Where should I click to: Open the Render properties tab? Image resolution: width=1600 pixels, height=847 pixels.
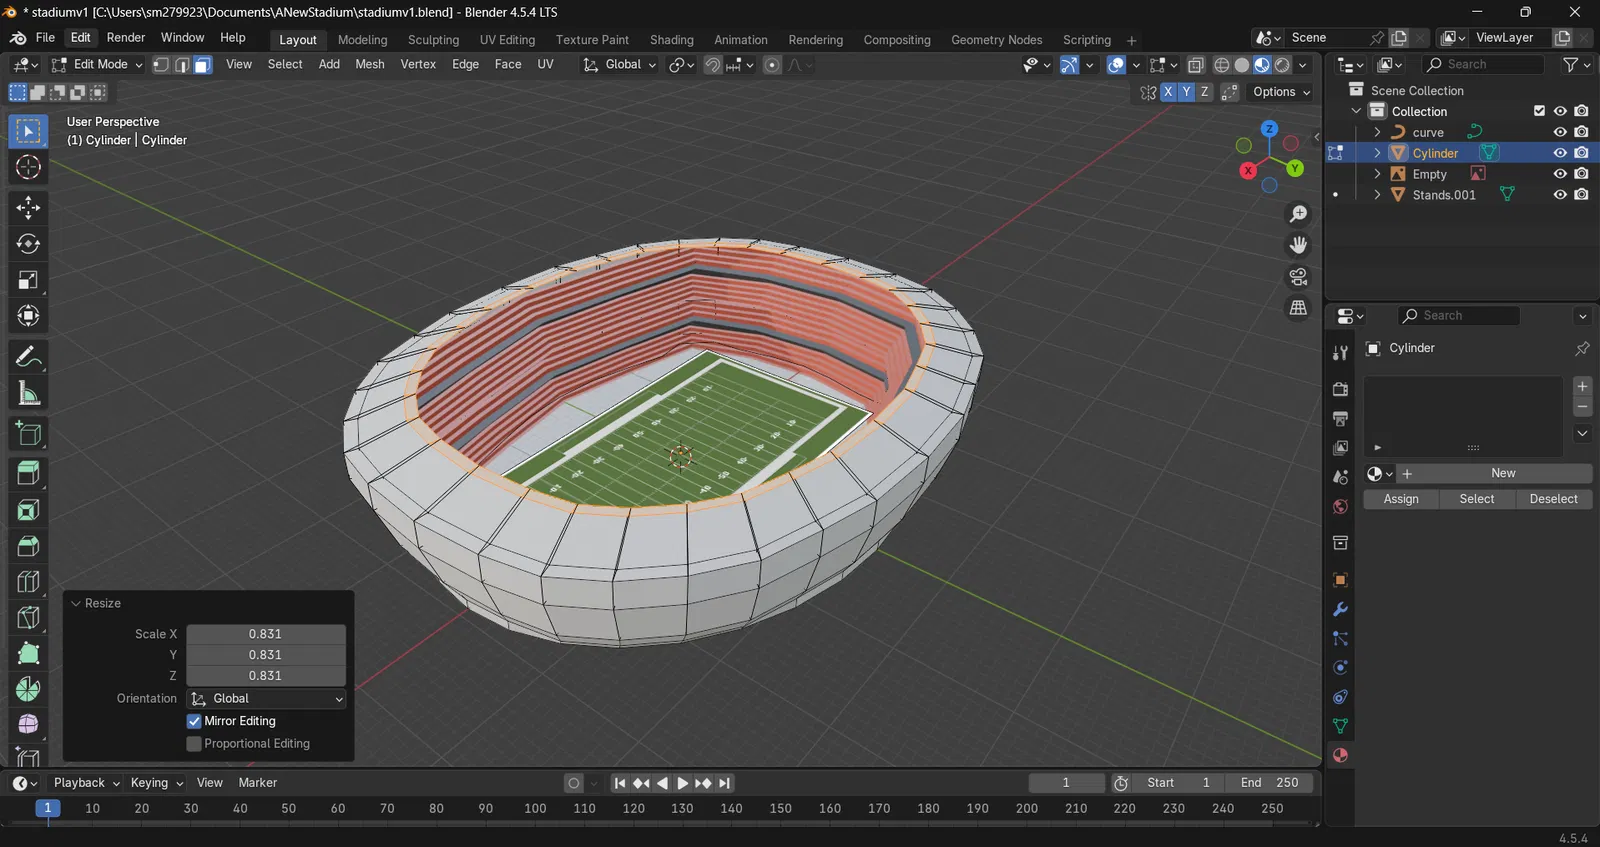[x=1340, y=389]
